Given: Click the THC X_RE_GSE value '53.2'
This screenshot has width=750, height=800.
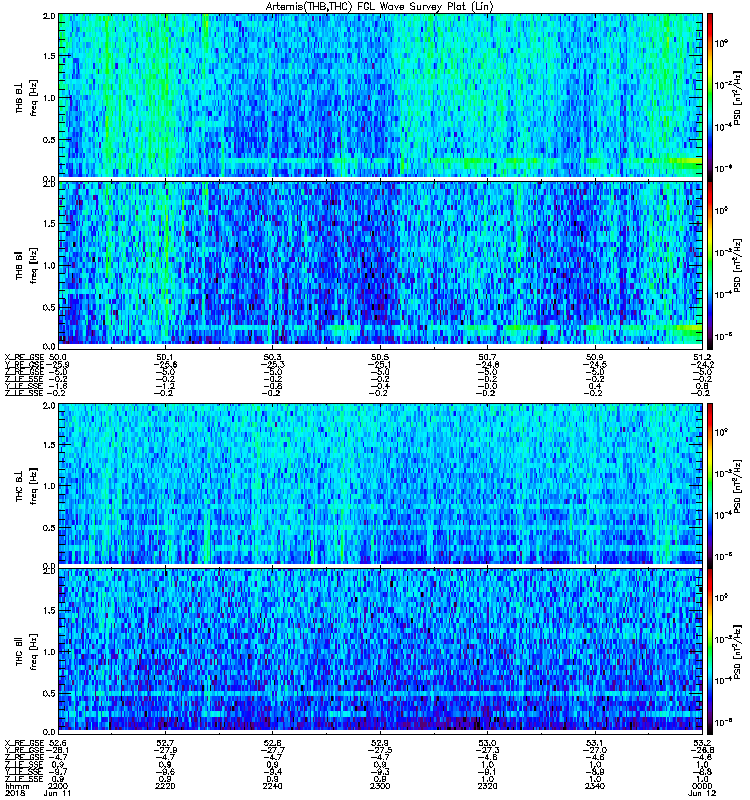Looking at the screenshot, I should (x=702, y=743).
